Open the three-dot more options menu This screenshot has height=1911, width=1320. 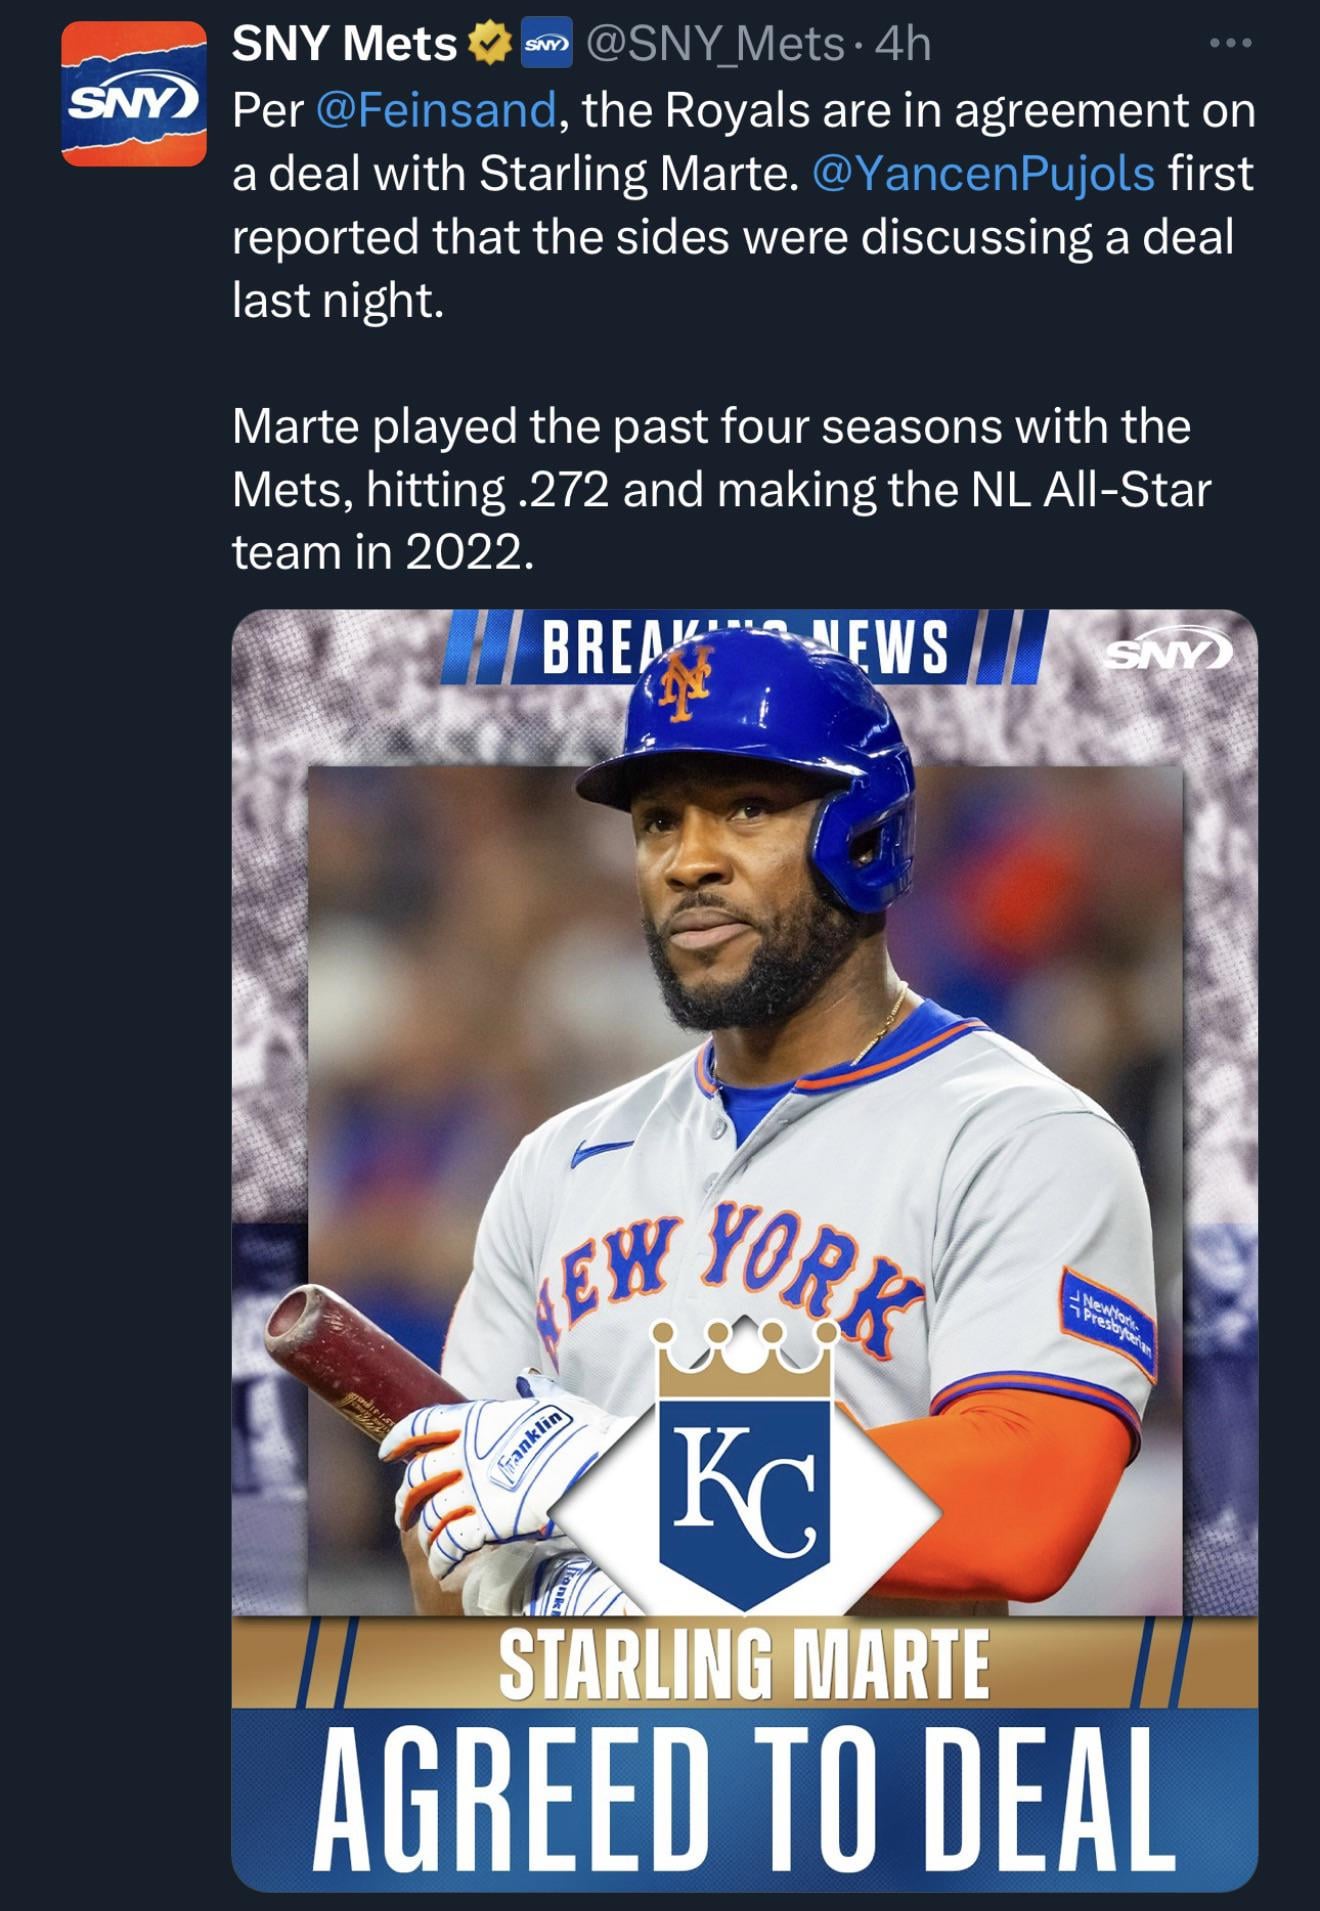1229,44
